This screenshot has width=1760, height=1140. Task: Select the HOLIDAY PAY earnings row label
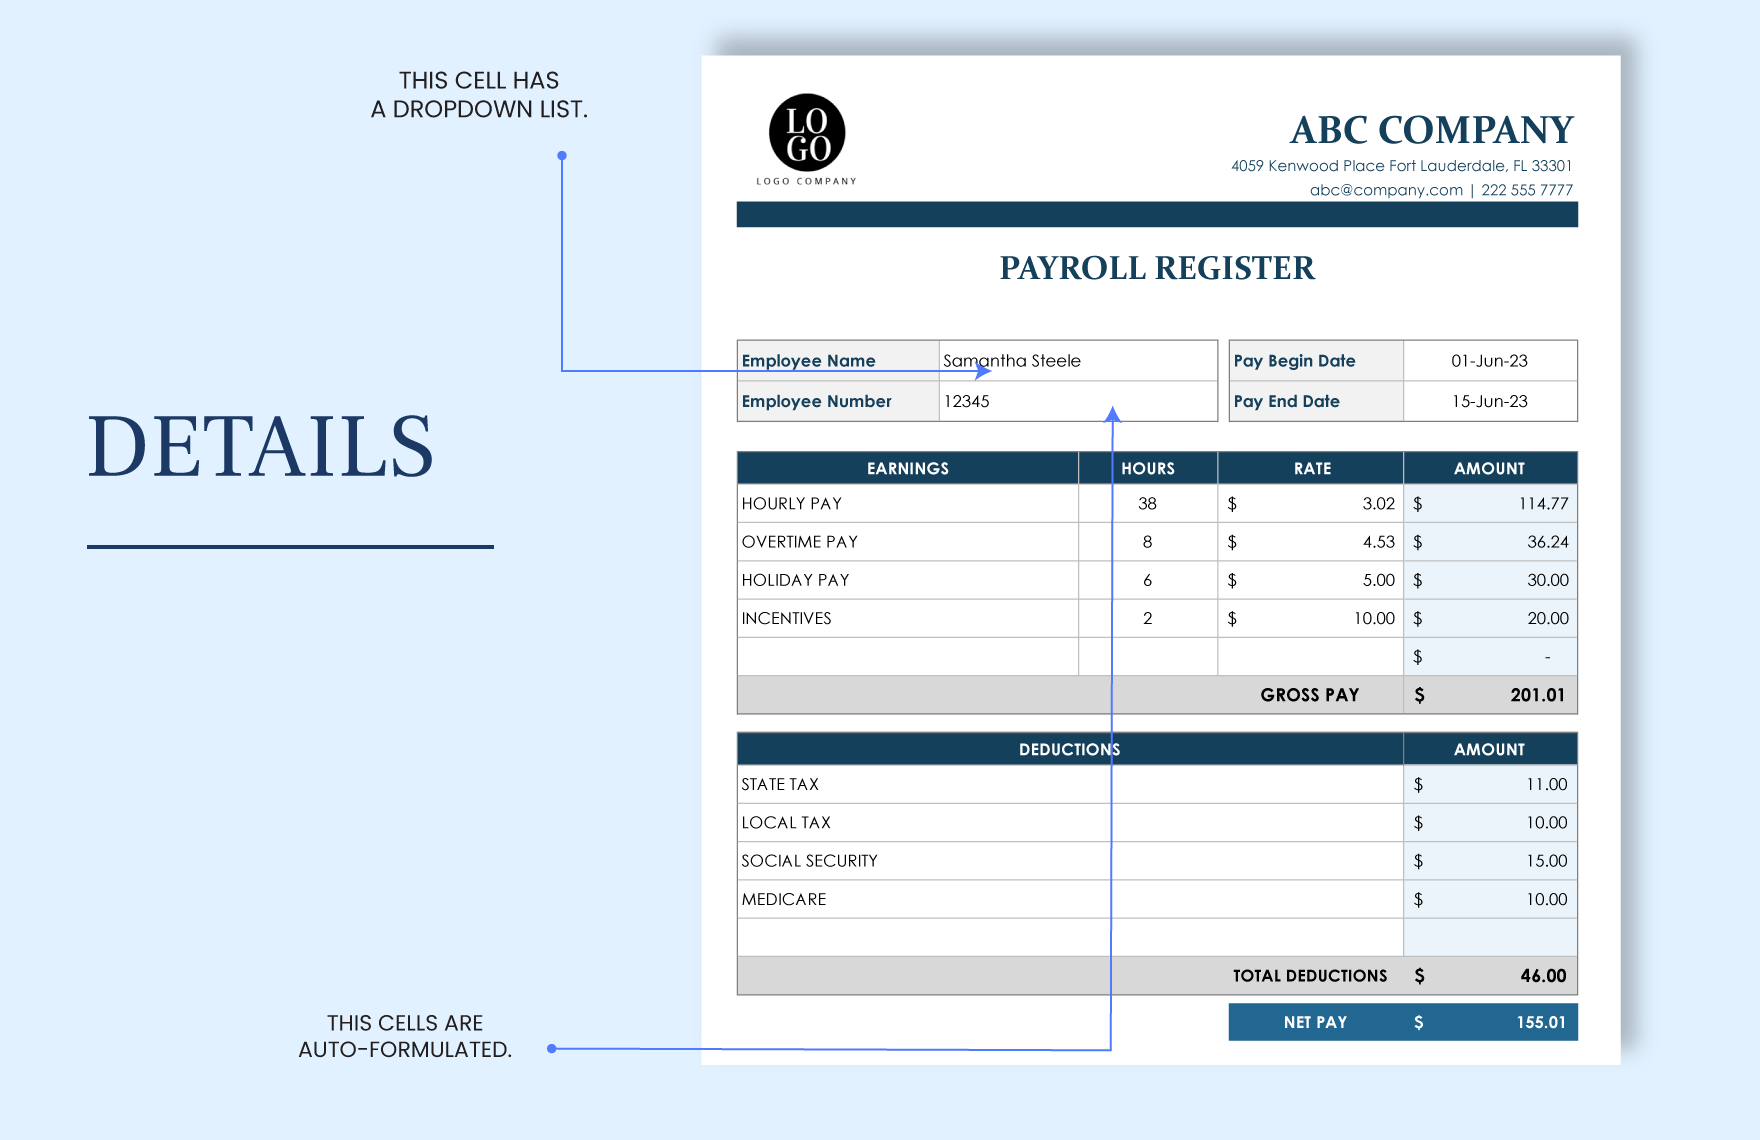[x=795, y=580]
